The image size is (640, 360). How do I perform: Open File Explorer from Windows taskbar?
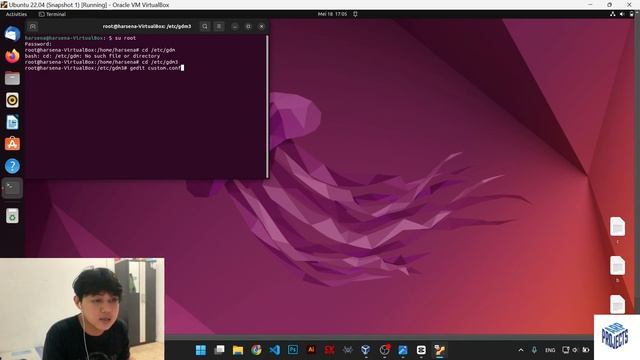(238, 350)
